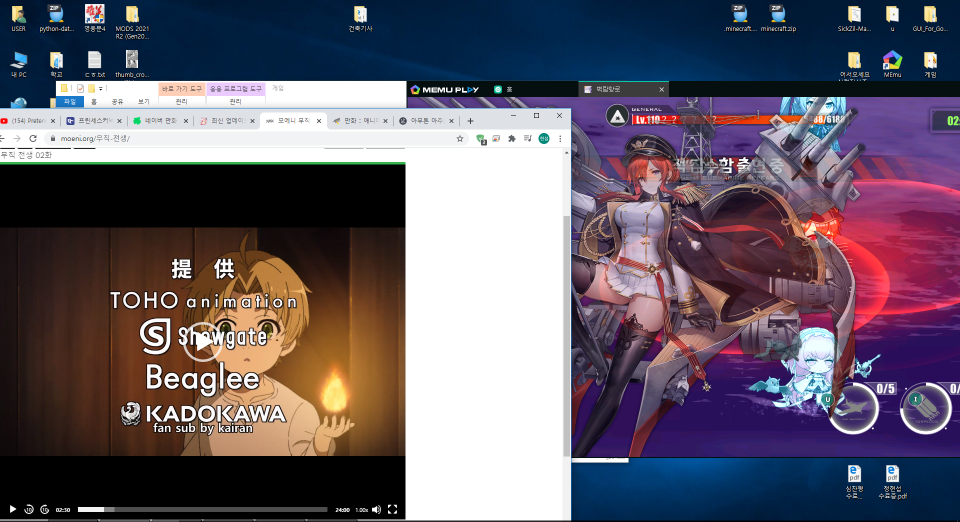Tap the torpedo skill button 0/5
The width and height of the screenshot is (960, 522).
[x=853, y=406]
